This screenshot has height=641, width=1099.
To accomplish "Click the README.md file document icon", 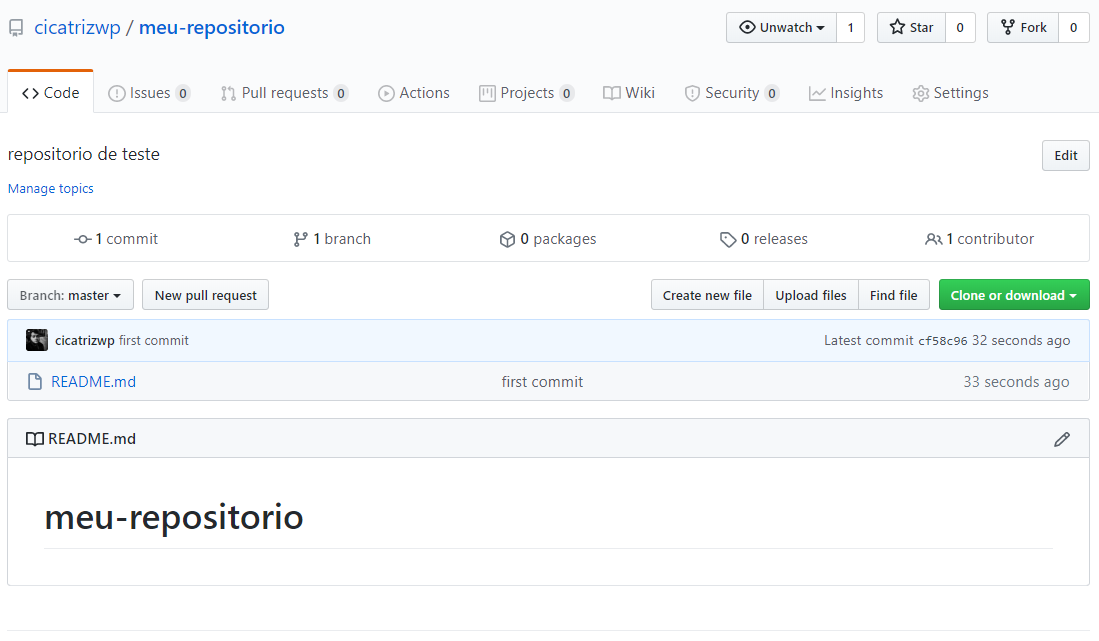I will pos(34,382).
